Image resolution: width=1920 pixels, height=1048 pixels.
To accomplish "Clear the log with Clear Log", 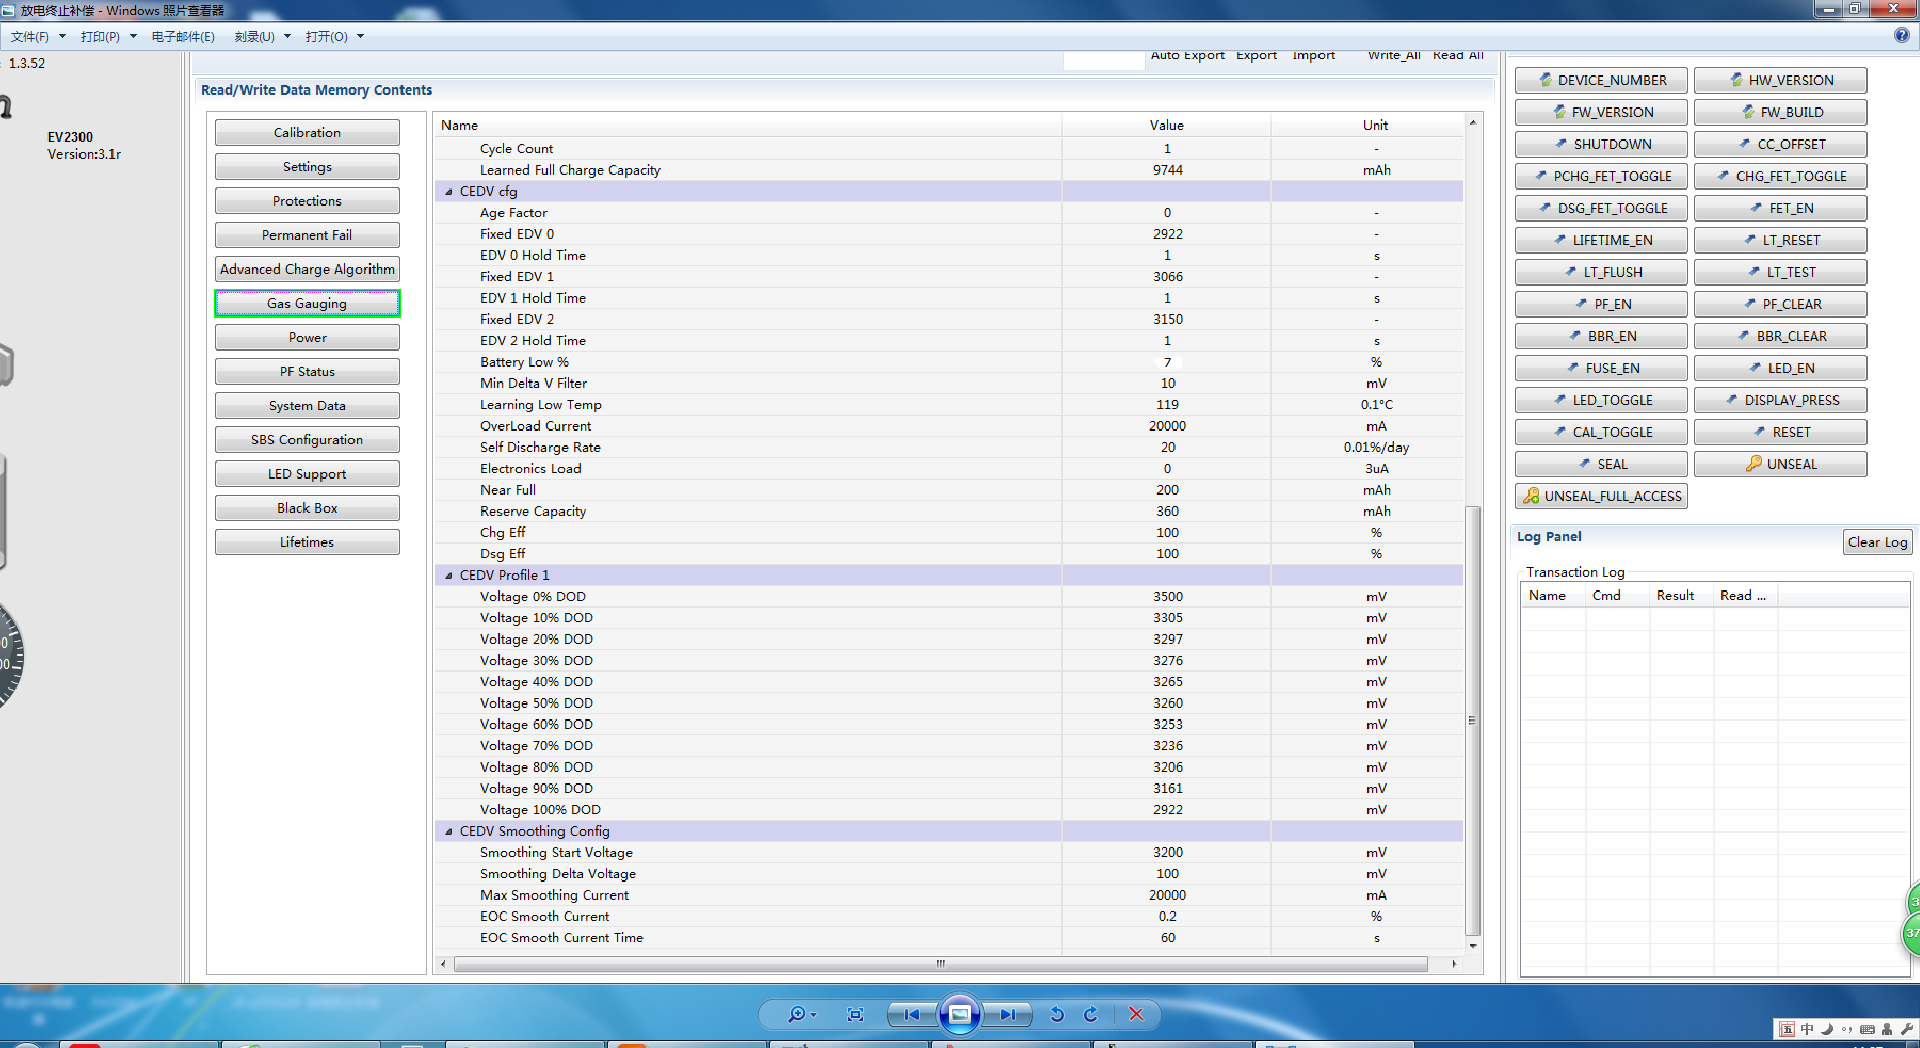I will pyautogui.click(x=1877, y=542).
